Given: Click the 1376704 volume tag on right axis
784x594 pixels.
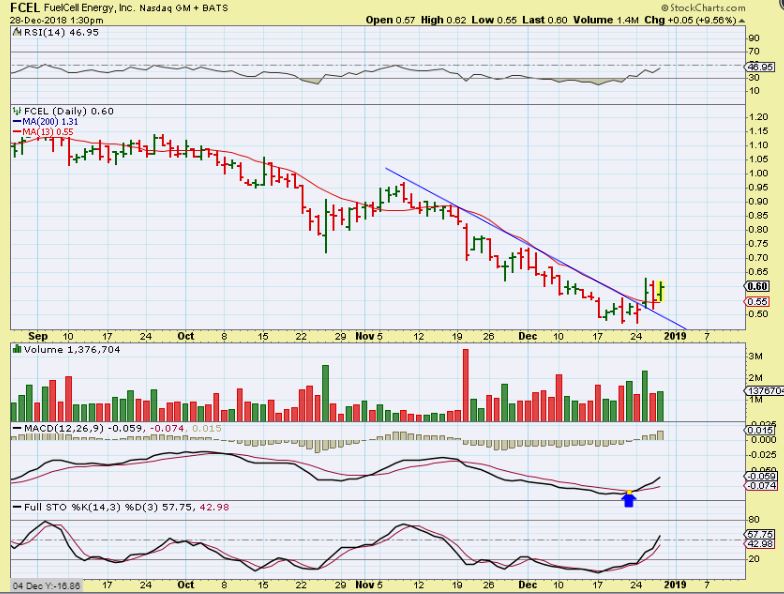Looking at the screenshot, I should tap(764, 390).
